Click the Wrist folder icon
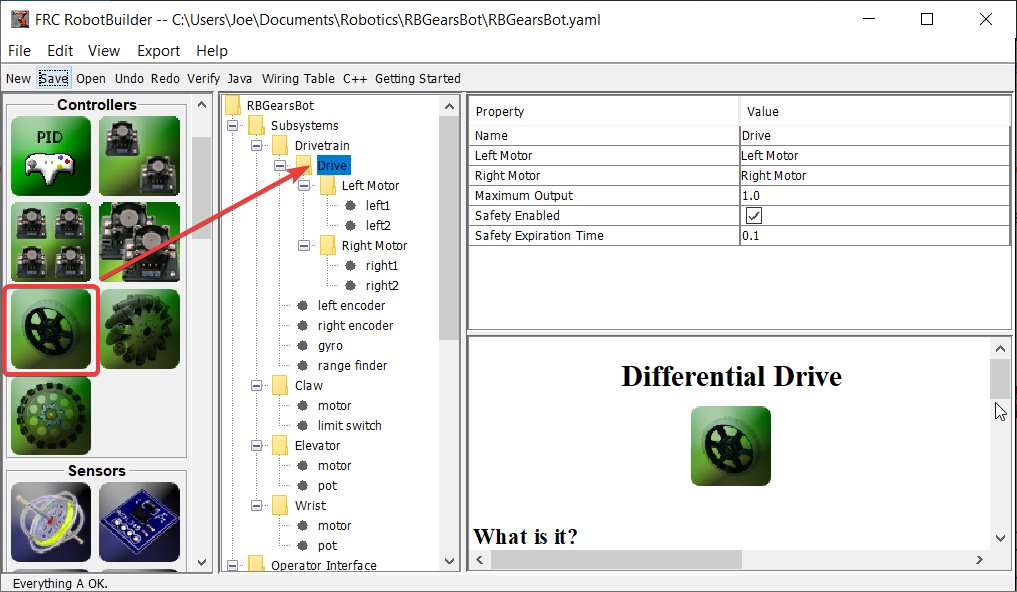Image resolution: width=1017 pixels, height=592 pixels. (x=280, y=505)
